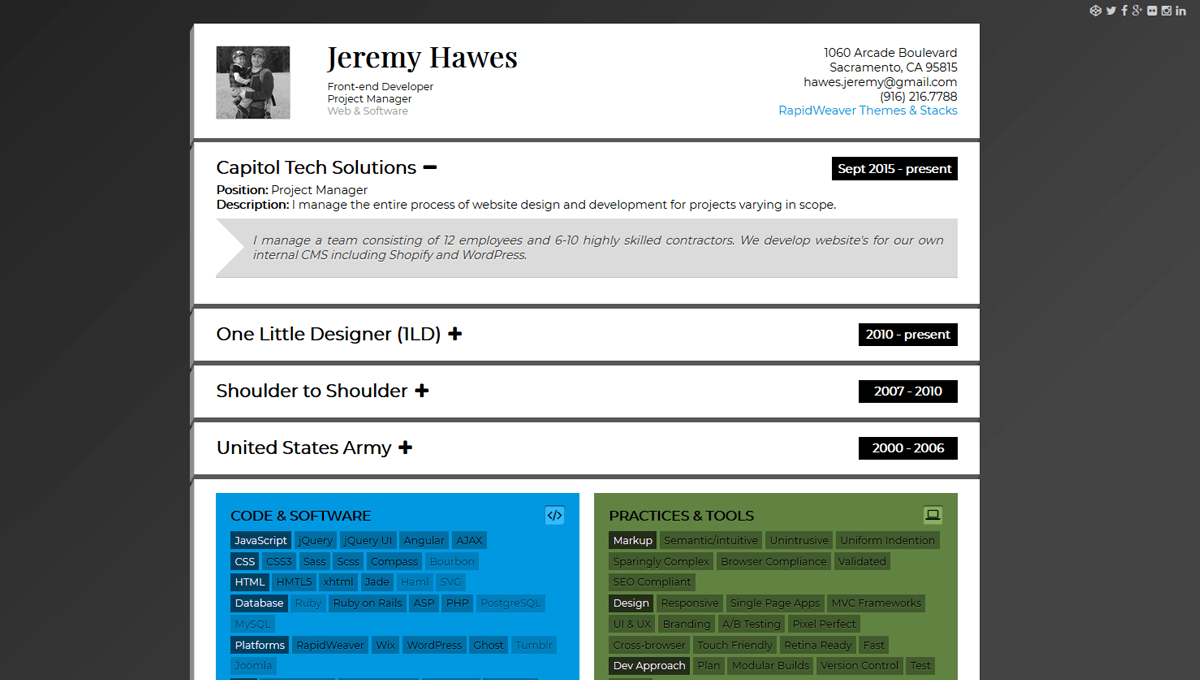The width and height of the screenshot is (1200, 680).
Task: Toggle the SEO Compliant tag
Action: pos(652,581)
